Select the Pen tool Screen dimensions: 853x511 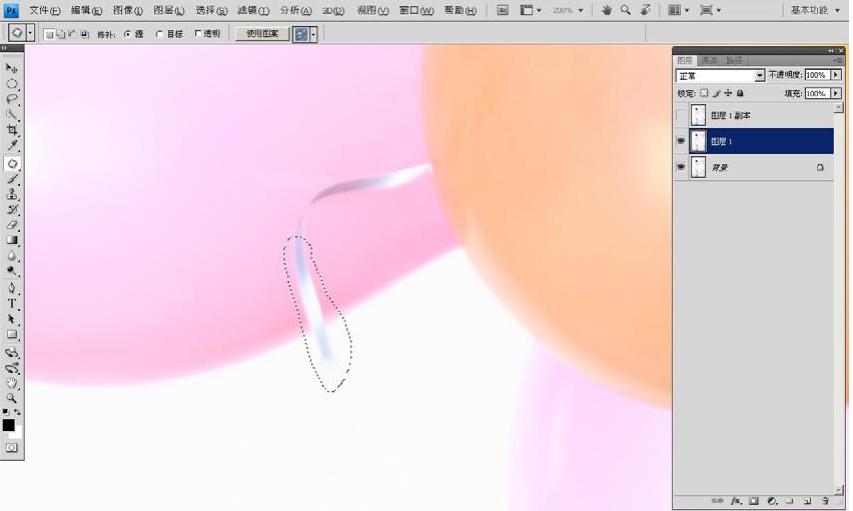(11, 288)
